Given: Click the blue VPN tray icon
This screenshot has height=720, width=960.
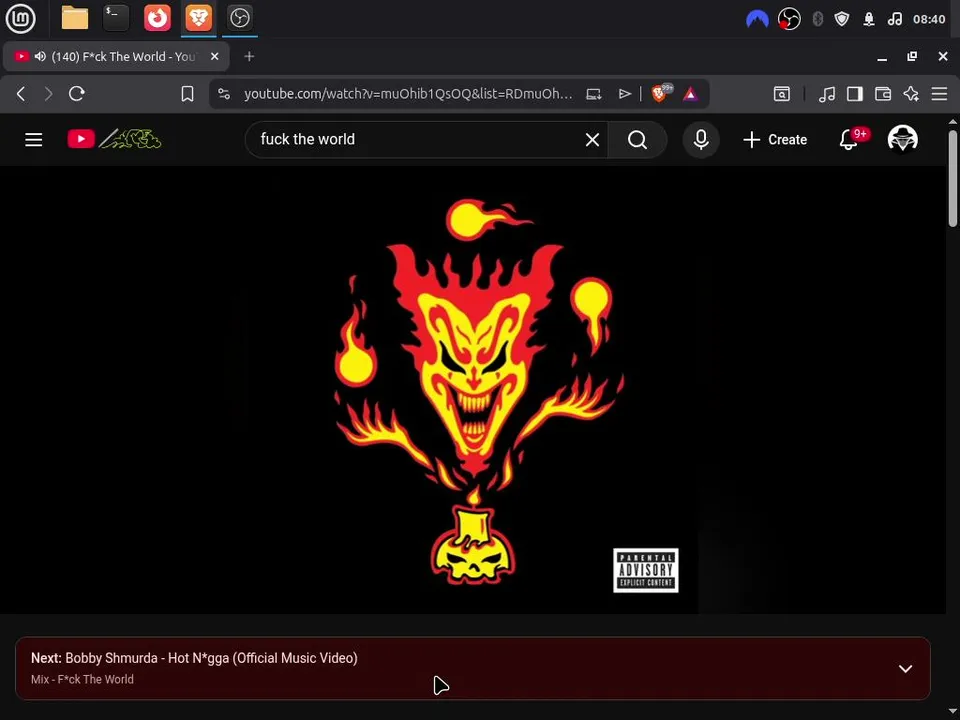Looking at the screenshot, I should click(757, 19).
